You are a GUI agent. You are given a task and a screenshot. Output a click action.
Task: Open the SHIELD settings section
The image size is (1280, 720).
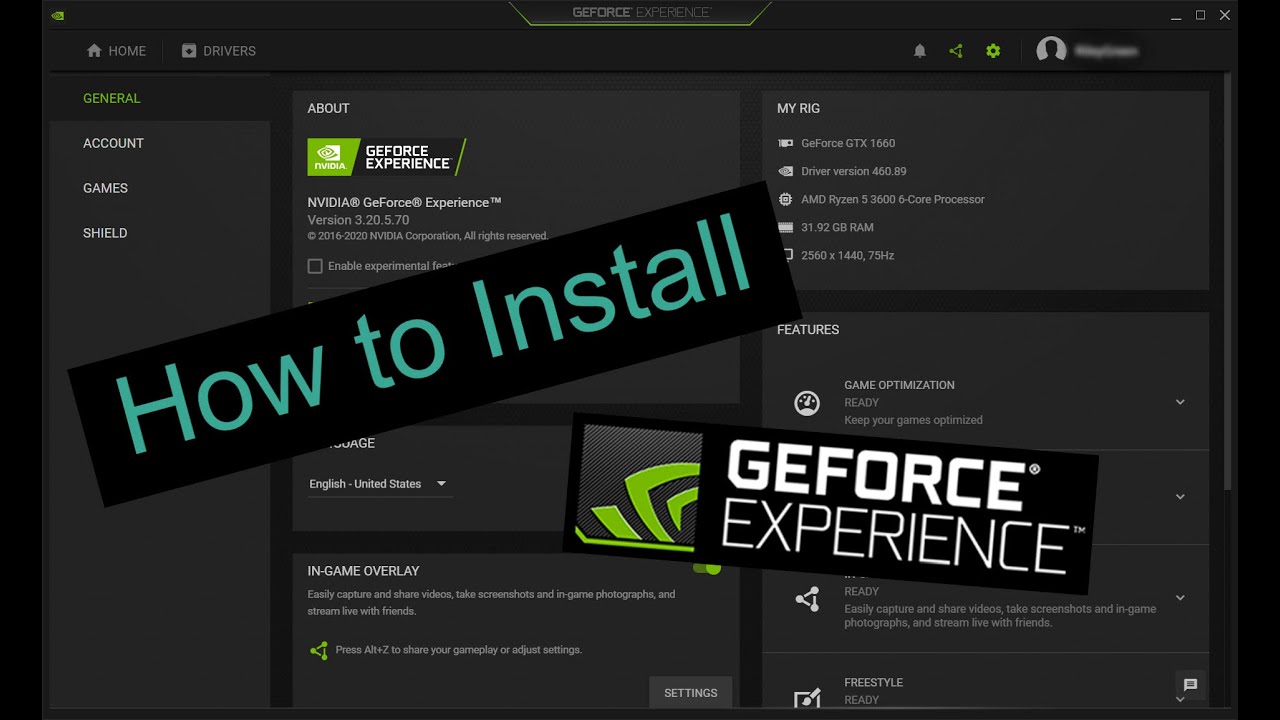105,233
